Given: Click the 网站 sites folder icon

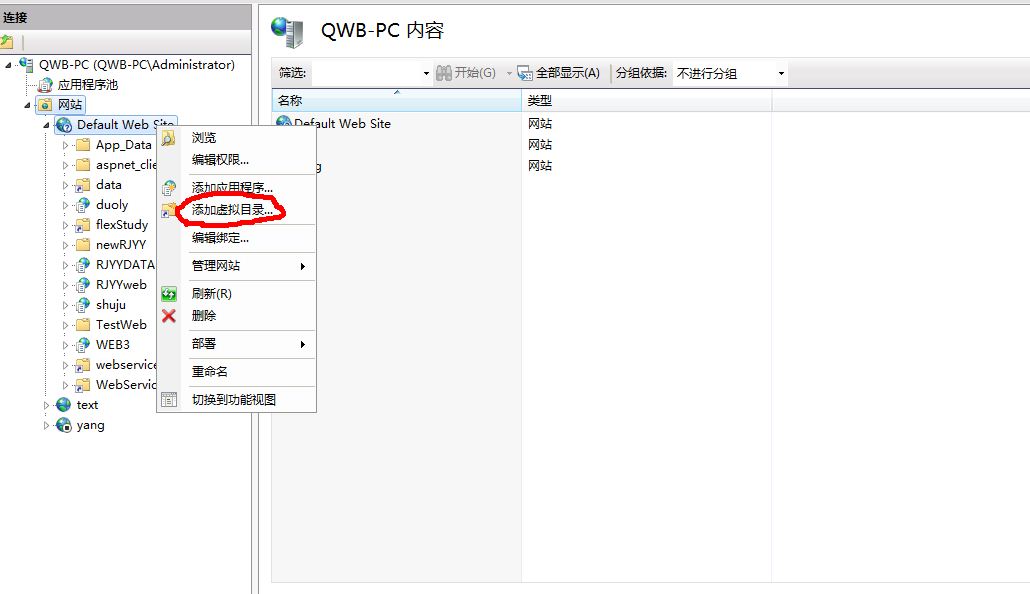Looking at the screenshot, I should [45, 104].
